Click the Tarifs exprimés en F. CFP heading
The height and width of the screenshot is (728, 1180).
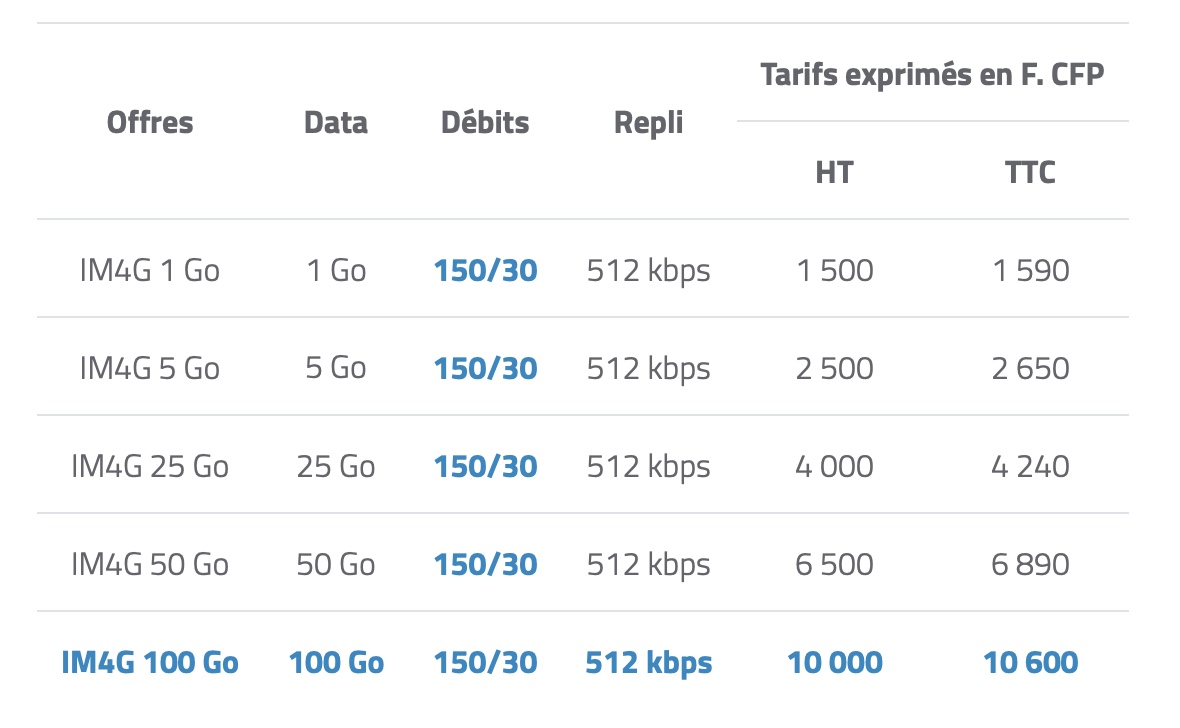coord(932,75)
